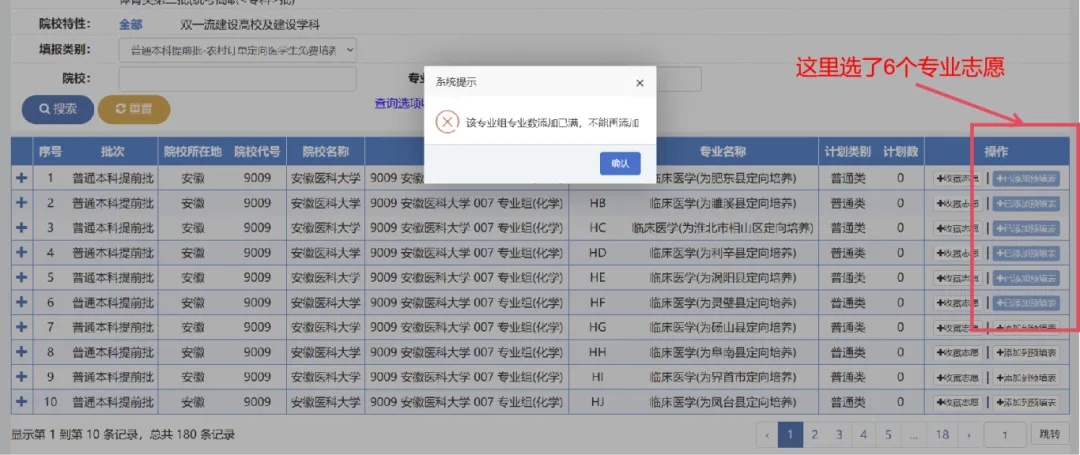Go to page 4 in pagination
The height and width of the screenshot is (455, 1080).
(x=864, y=434)
